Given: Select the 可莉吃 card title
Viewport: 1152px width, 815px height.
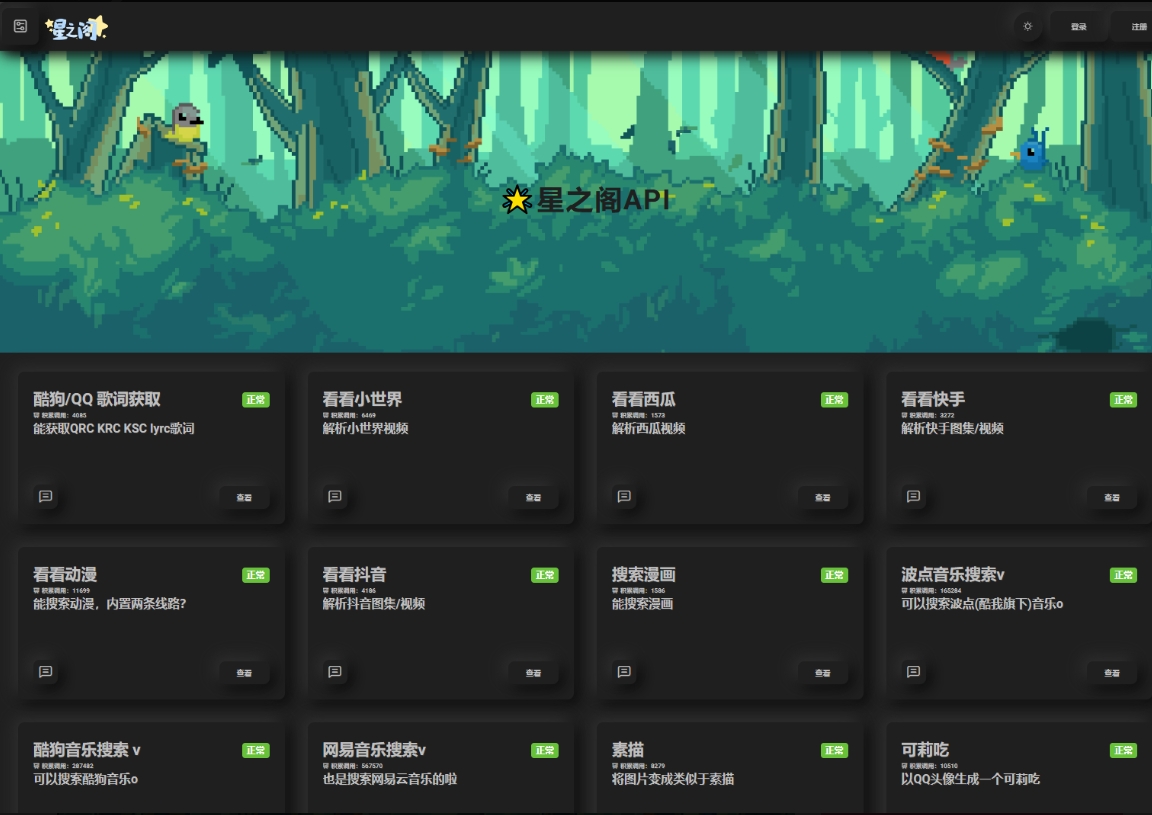Looking at the screenshot, I should click(x=925, y=750).
